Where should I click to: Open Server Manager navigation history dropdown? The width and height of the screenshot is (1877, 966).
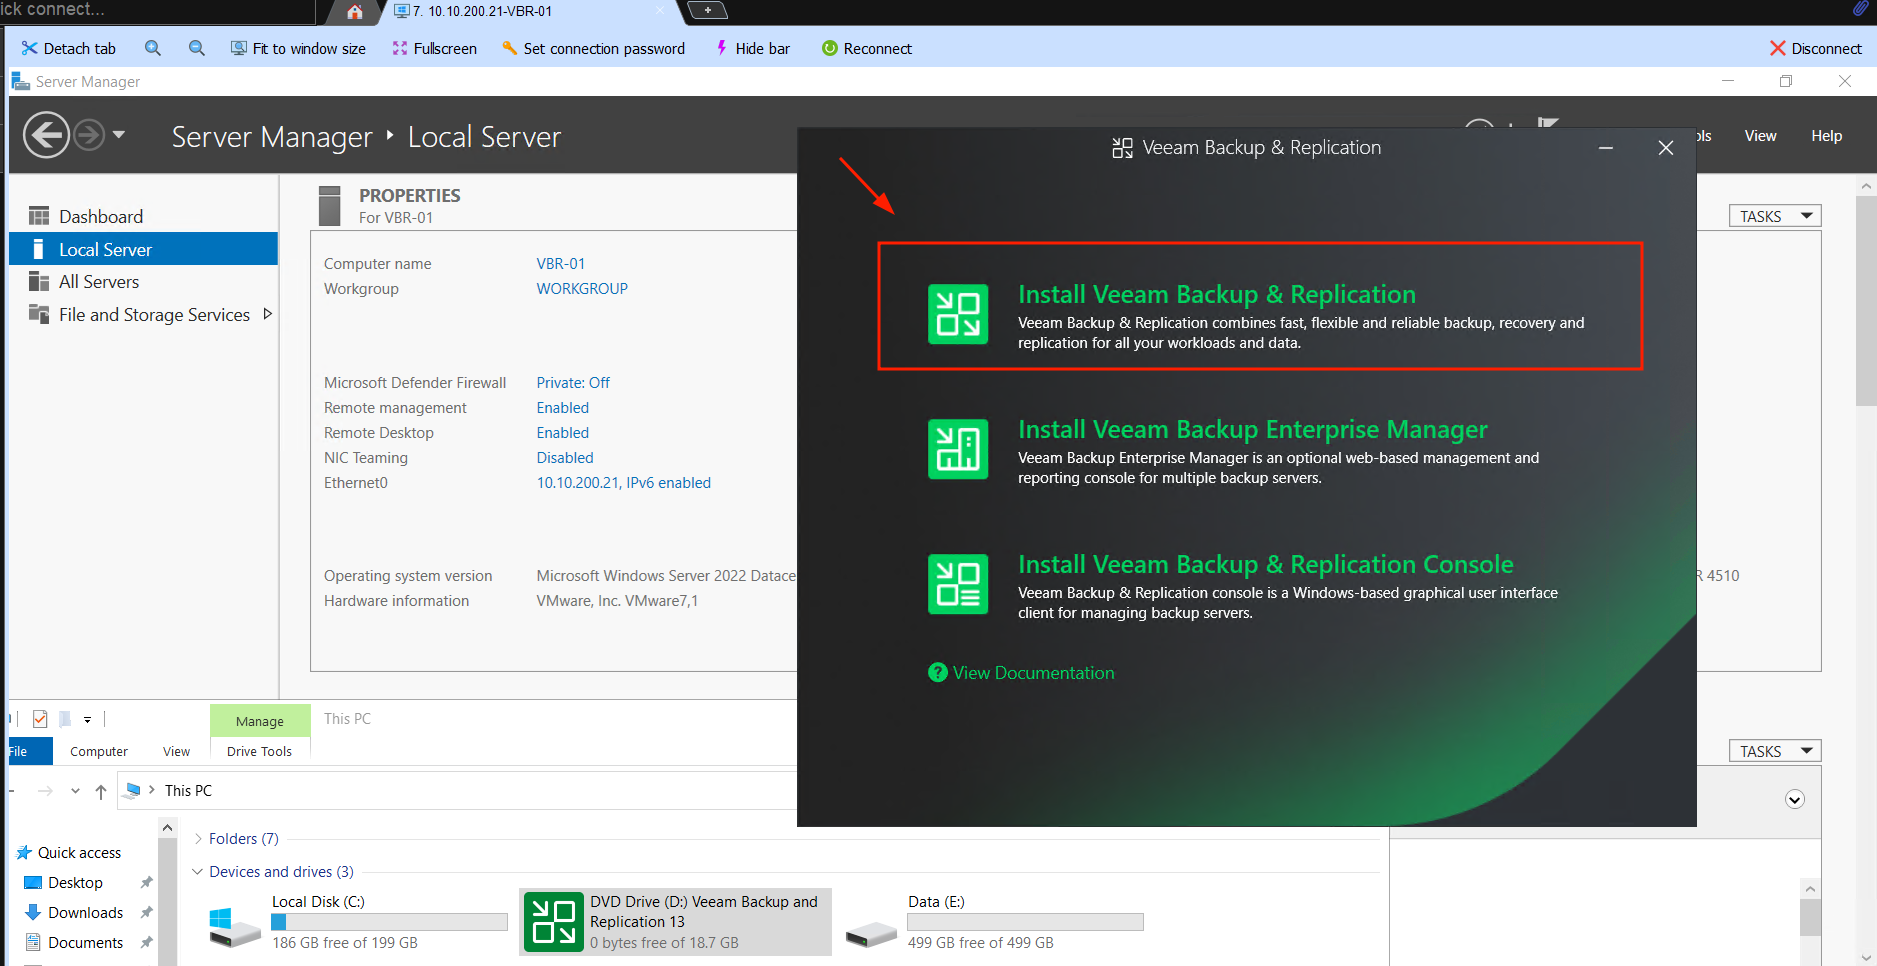(119, 134)
